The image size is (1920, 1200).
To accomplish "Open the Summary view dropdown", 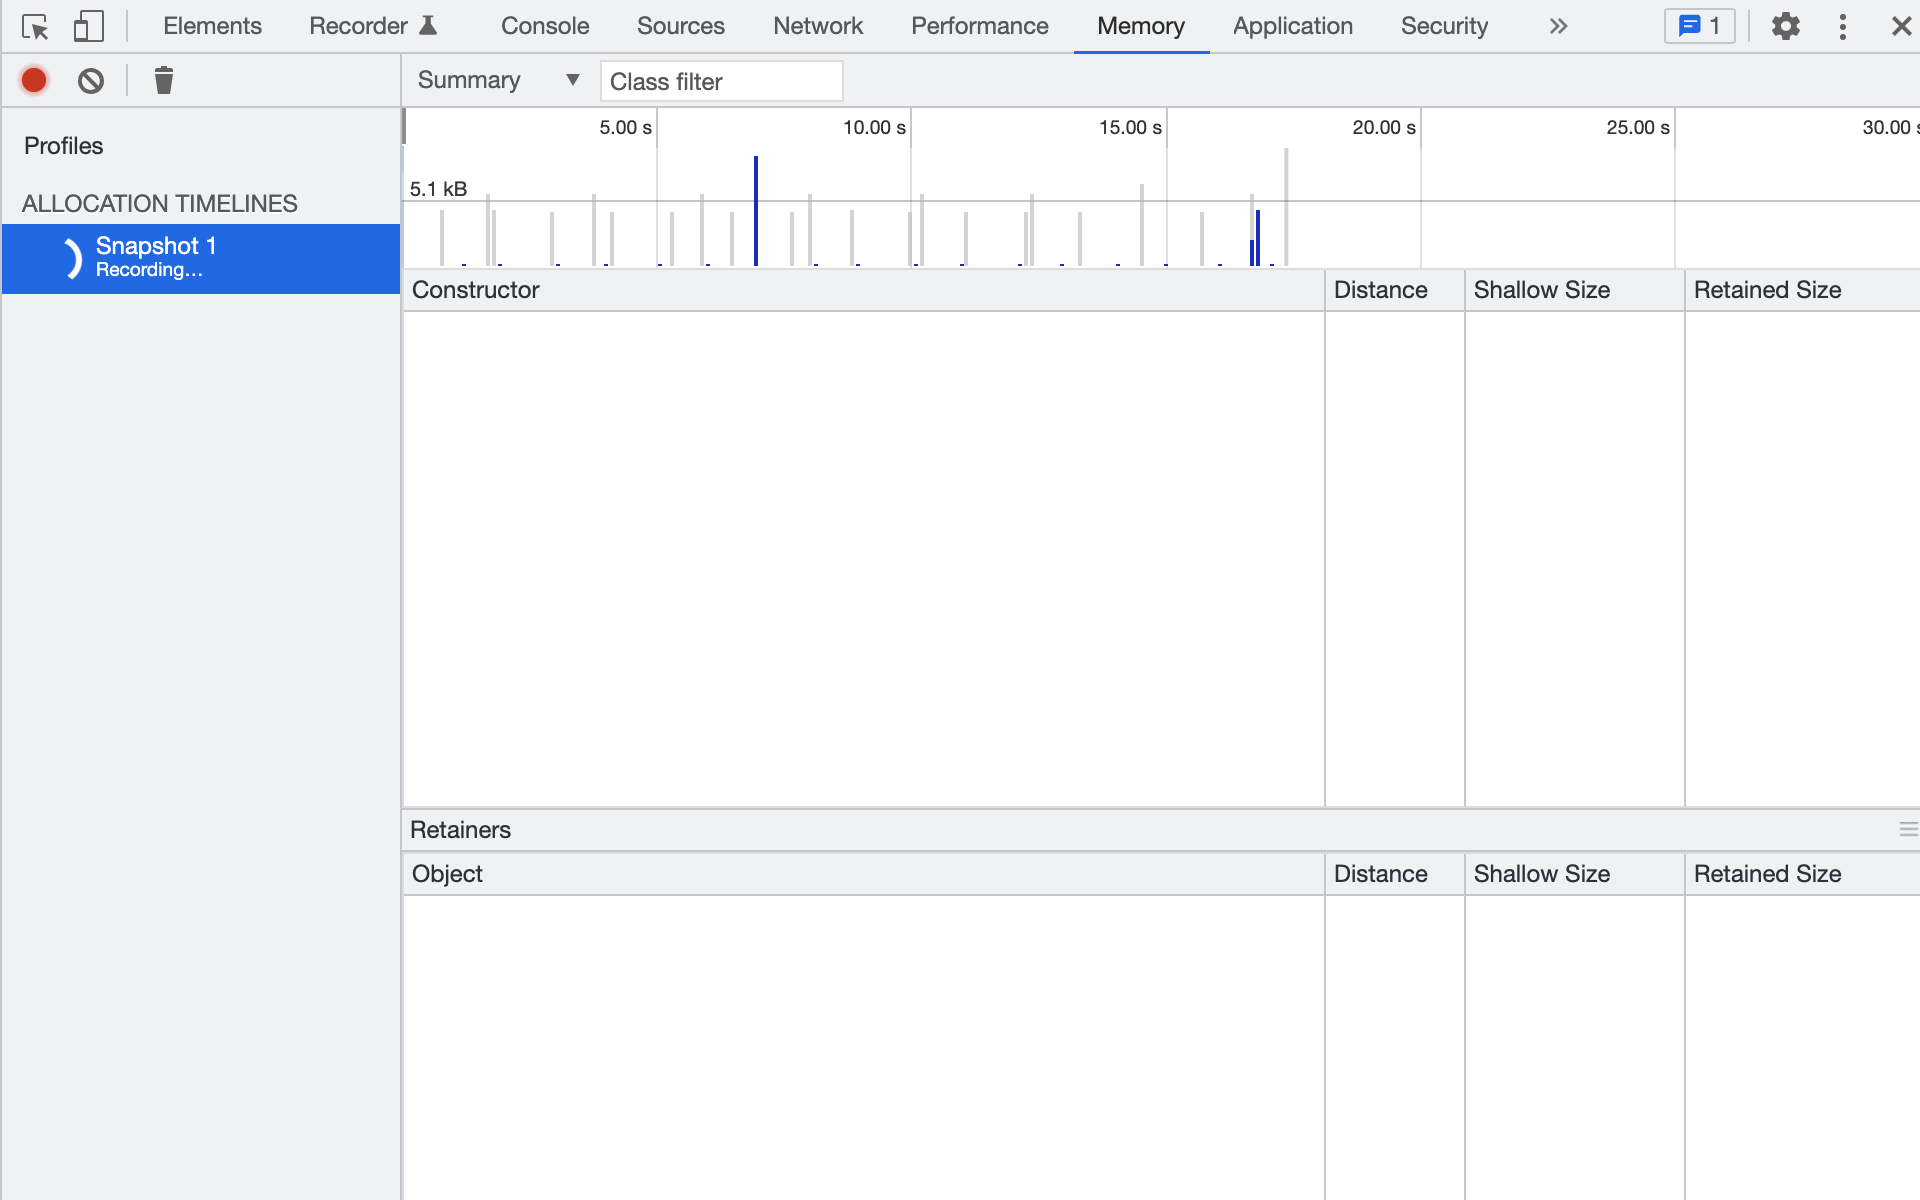I will (498, 80).
